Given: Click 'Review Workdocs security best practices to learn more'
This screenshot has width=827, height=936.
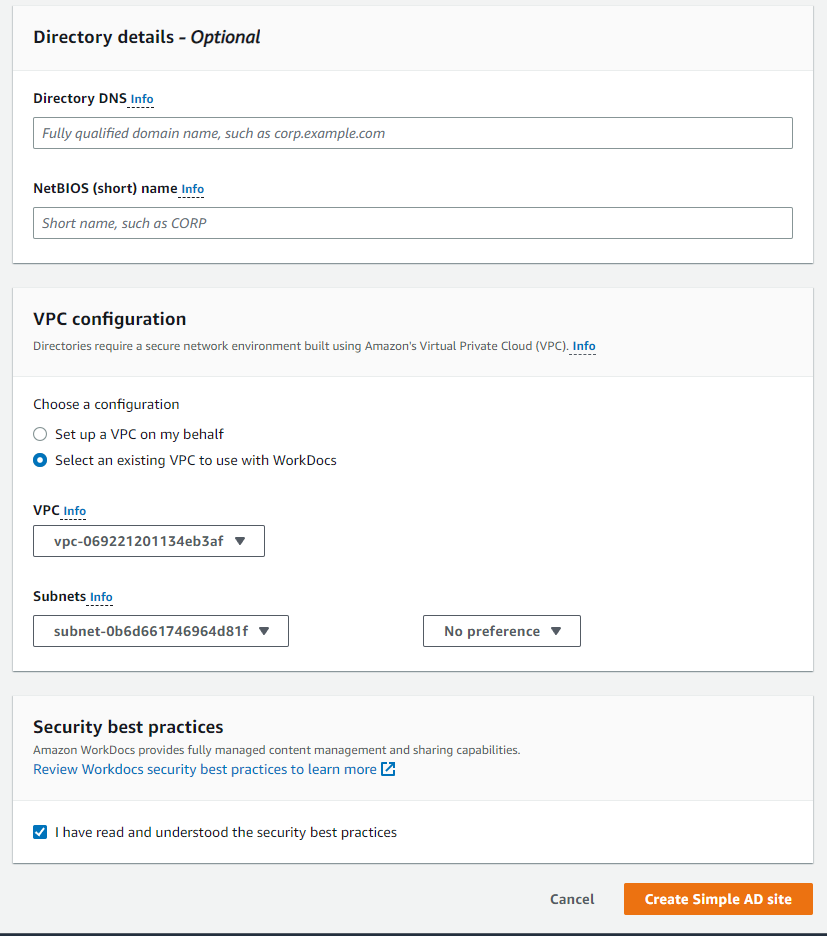Looking at the screenshot, I should click(x=202, y=769).
